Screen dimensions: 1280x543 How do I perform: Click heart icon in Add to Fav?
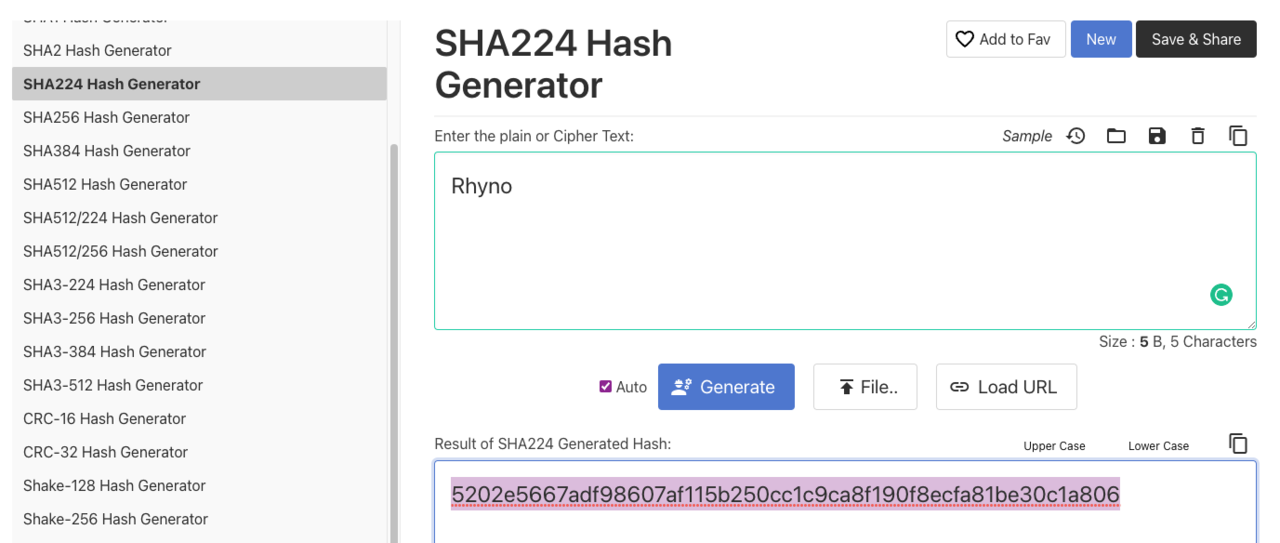point(964,39)
